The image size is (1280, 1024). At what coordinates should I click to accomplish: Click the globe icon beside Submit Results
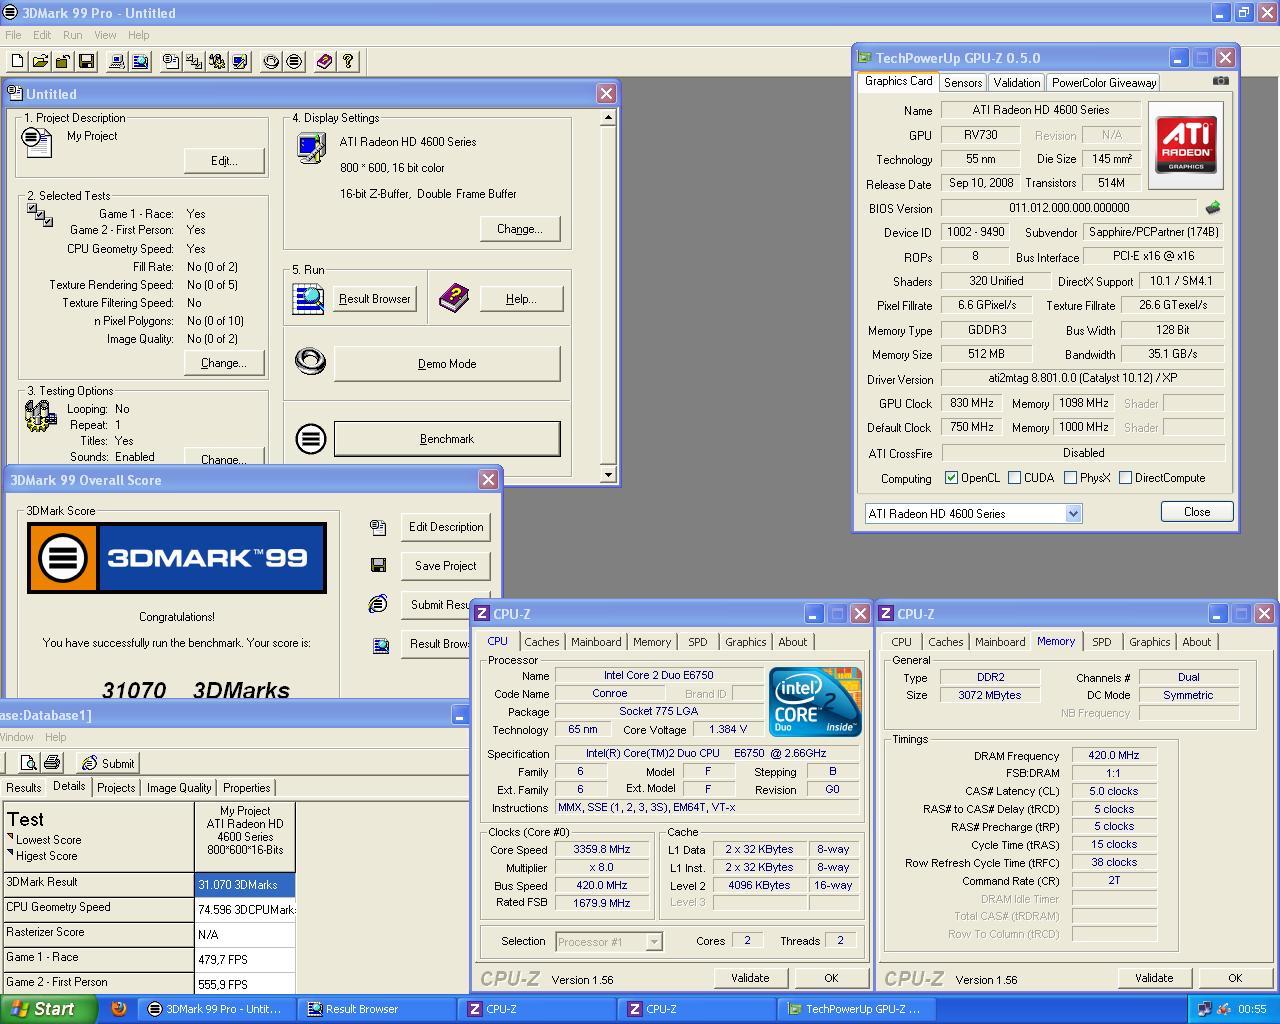tap(378, 604)
